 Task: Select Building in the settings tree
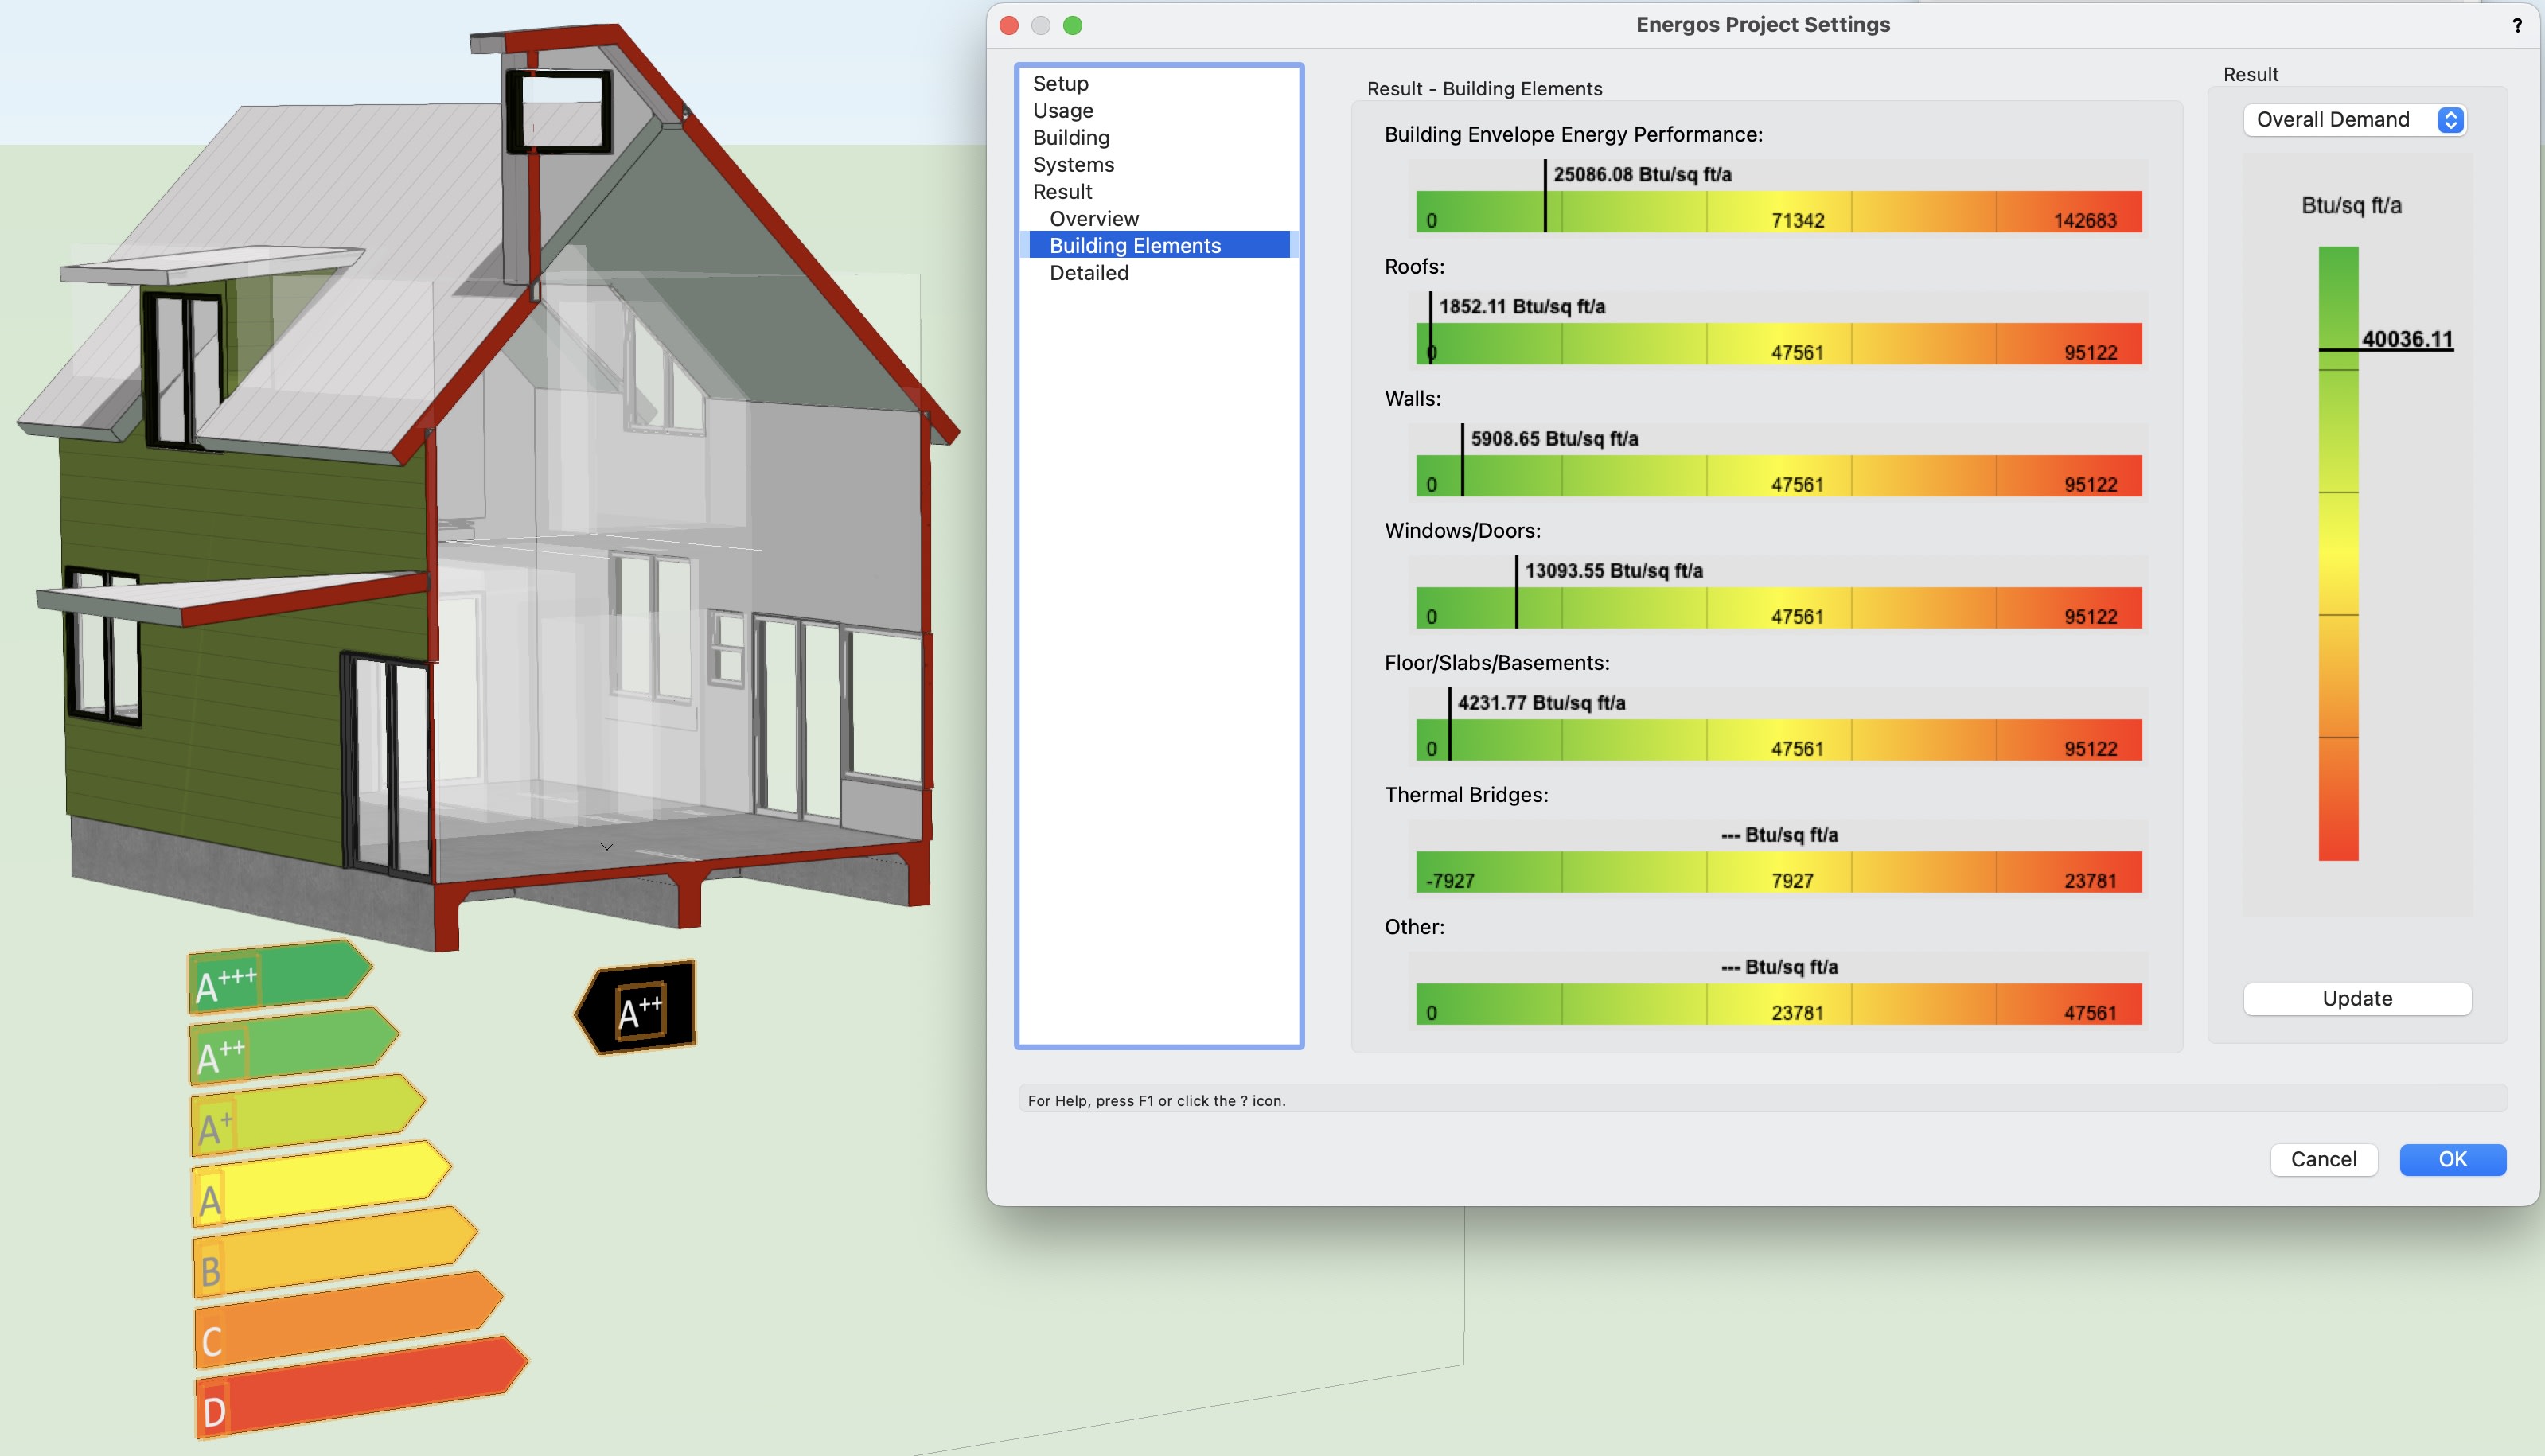[x=1071, y=138]
